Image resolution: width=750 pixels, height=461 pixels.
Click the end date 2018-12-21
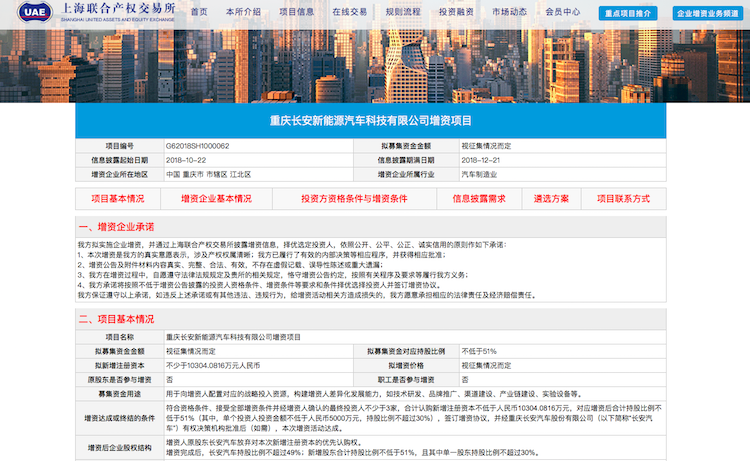pyautogui.click(x=481, y=160)
